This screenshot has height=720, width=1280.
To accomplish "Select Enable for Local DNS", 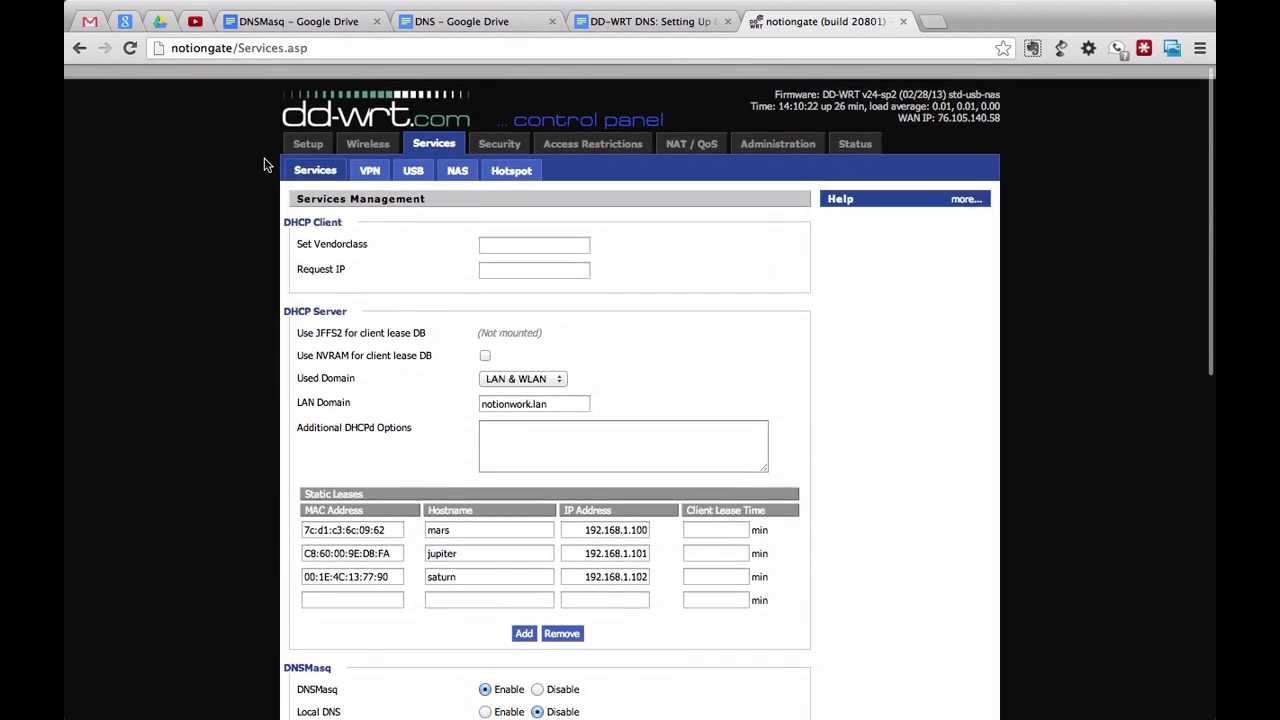I will tap(485, 712).
